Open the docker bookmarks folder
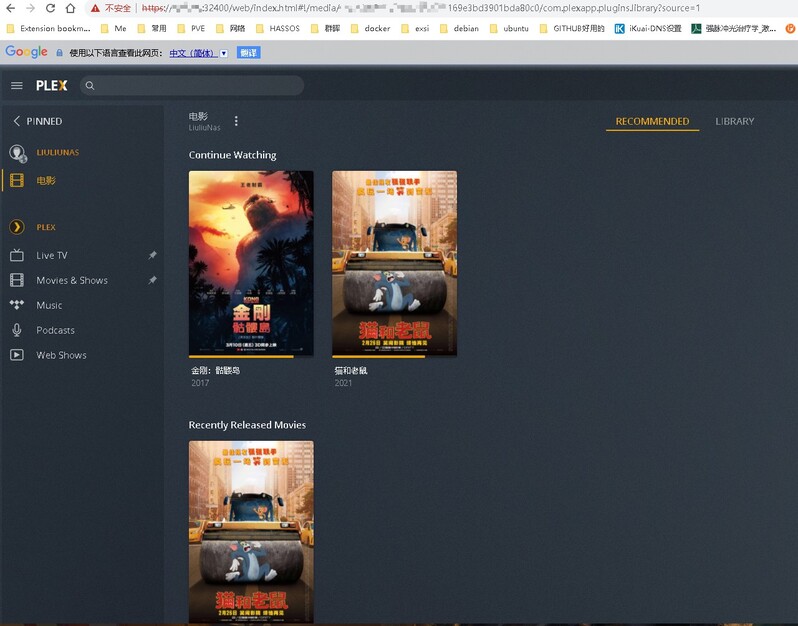Viewport: 798px width, 626px height. click(x=370, y=29)
